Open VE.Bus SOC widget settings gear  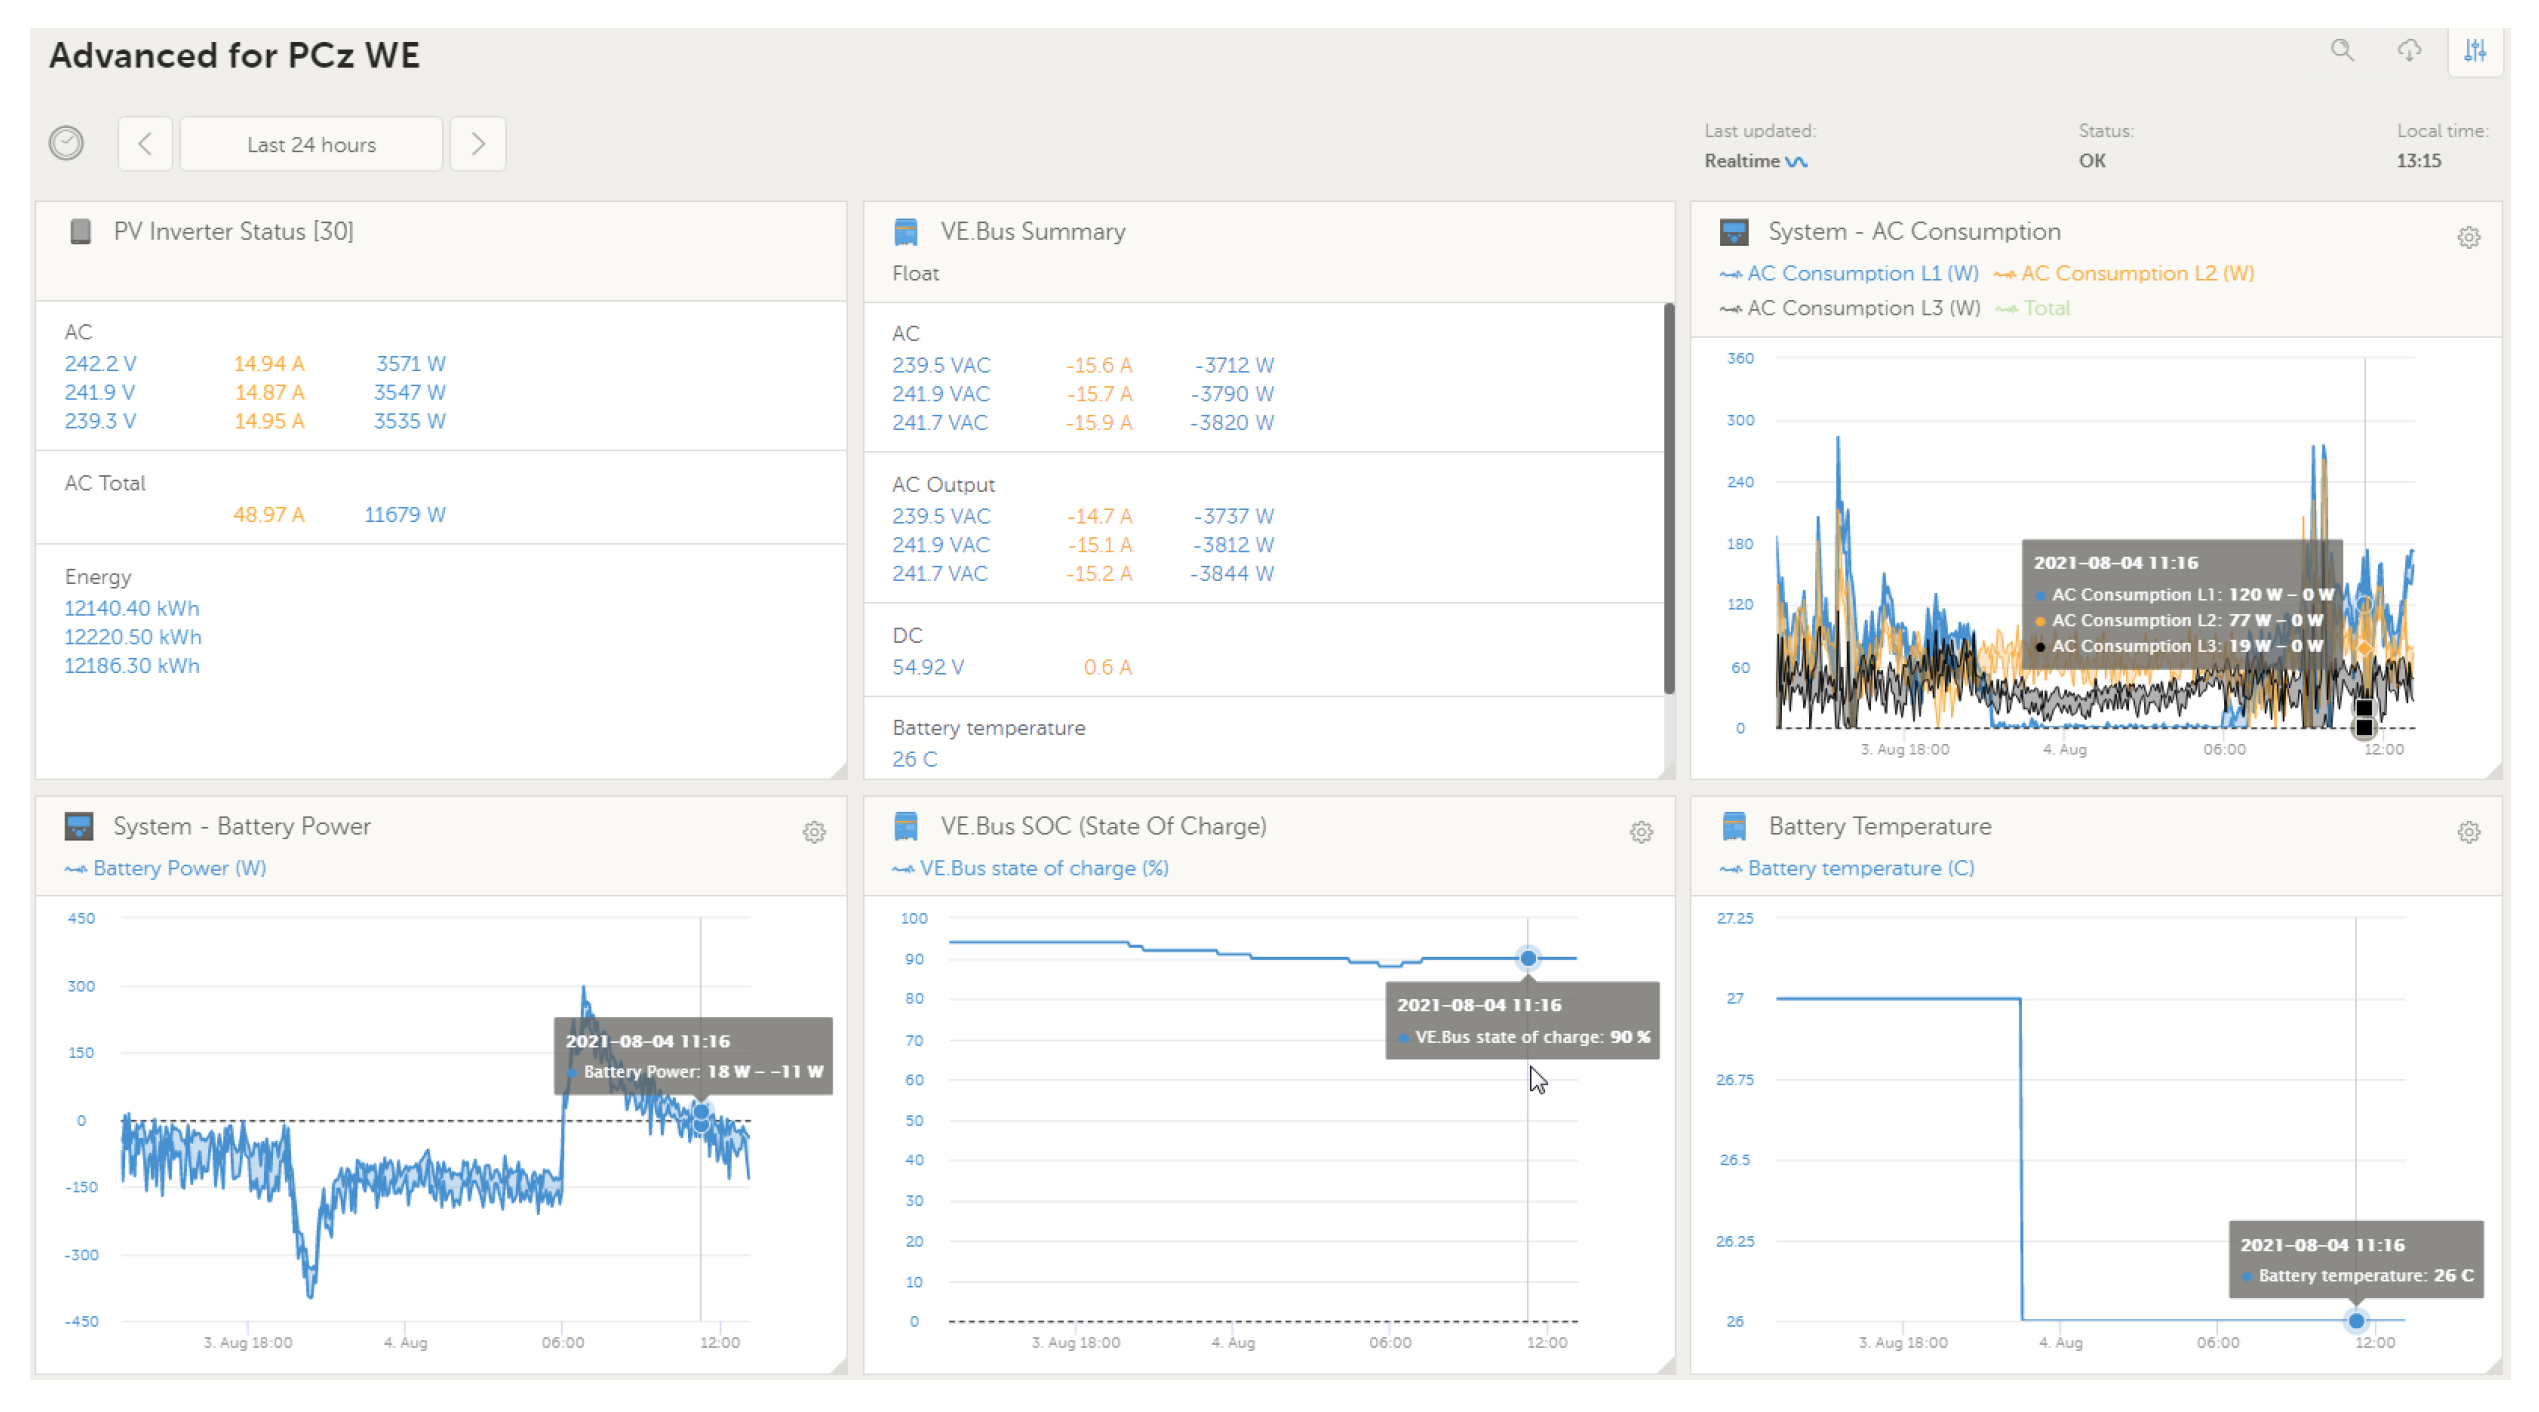point(1641,832)
